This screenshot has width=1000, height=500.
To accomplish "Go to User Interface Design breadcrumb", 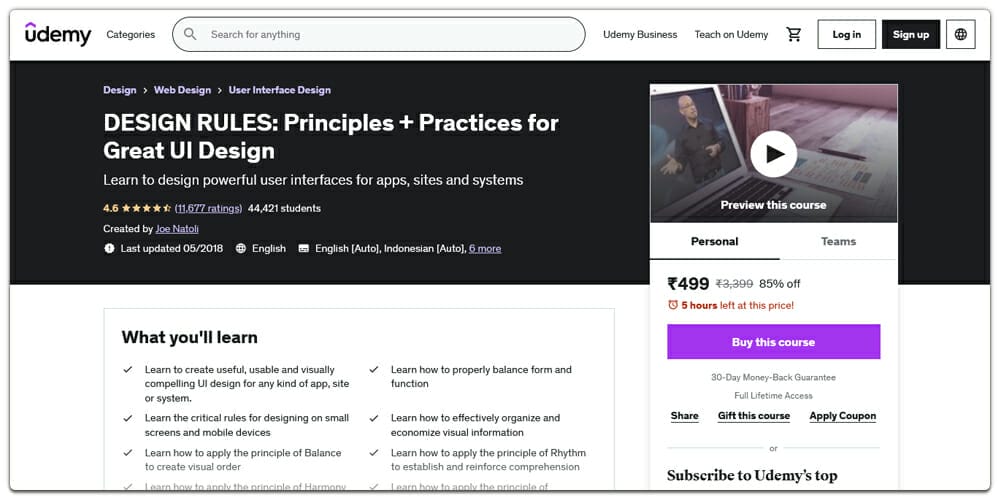I will pos(280,90).
